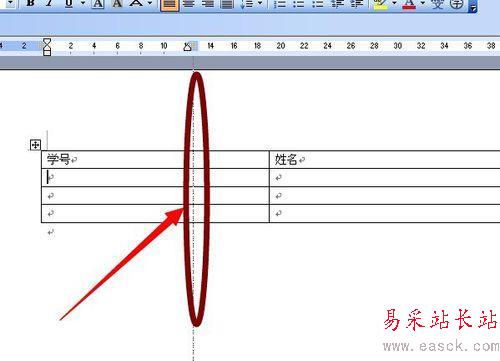Decrease the paragraph indent
Image resolution: width=500 pixels, height=361 pixels.
click(x=337, y=3)
